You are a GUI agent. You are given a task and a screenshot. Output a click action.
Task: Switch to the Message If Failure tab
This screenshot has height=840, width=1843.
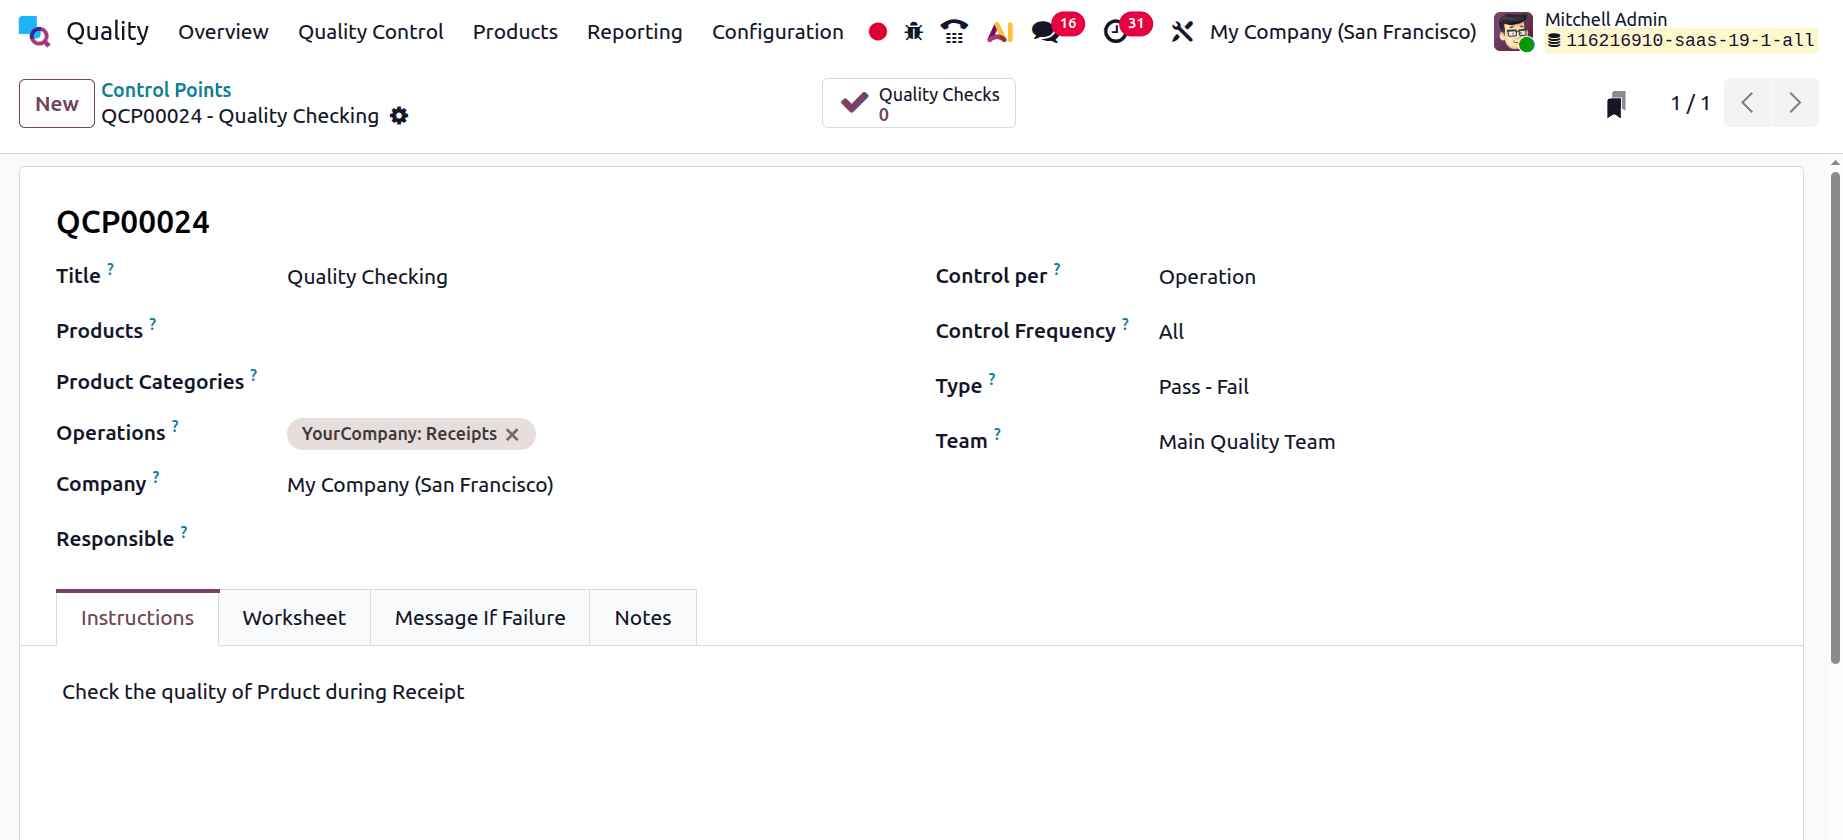[x=480, y=618]
